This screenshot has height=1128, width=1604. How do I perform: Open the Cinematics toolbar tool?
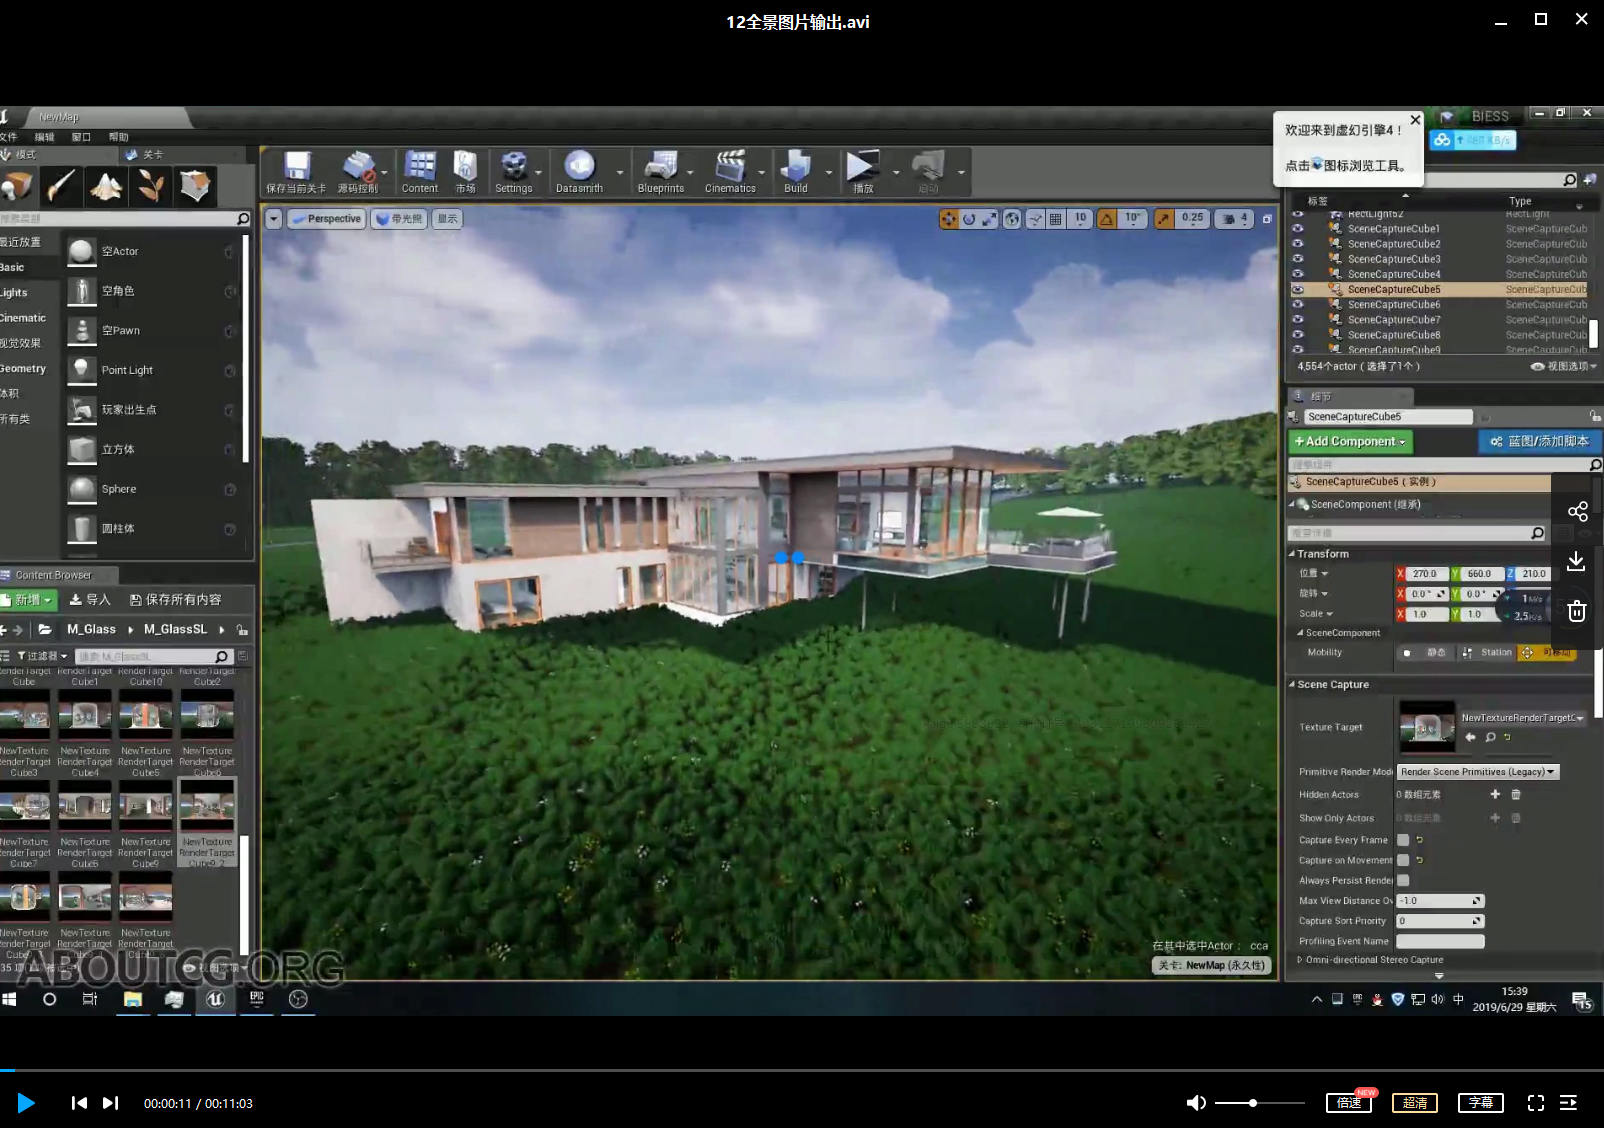730,168
